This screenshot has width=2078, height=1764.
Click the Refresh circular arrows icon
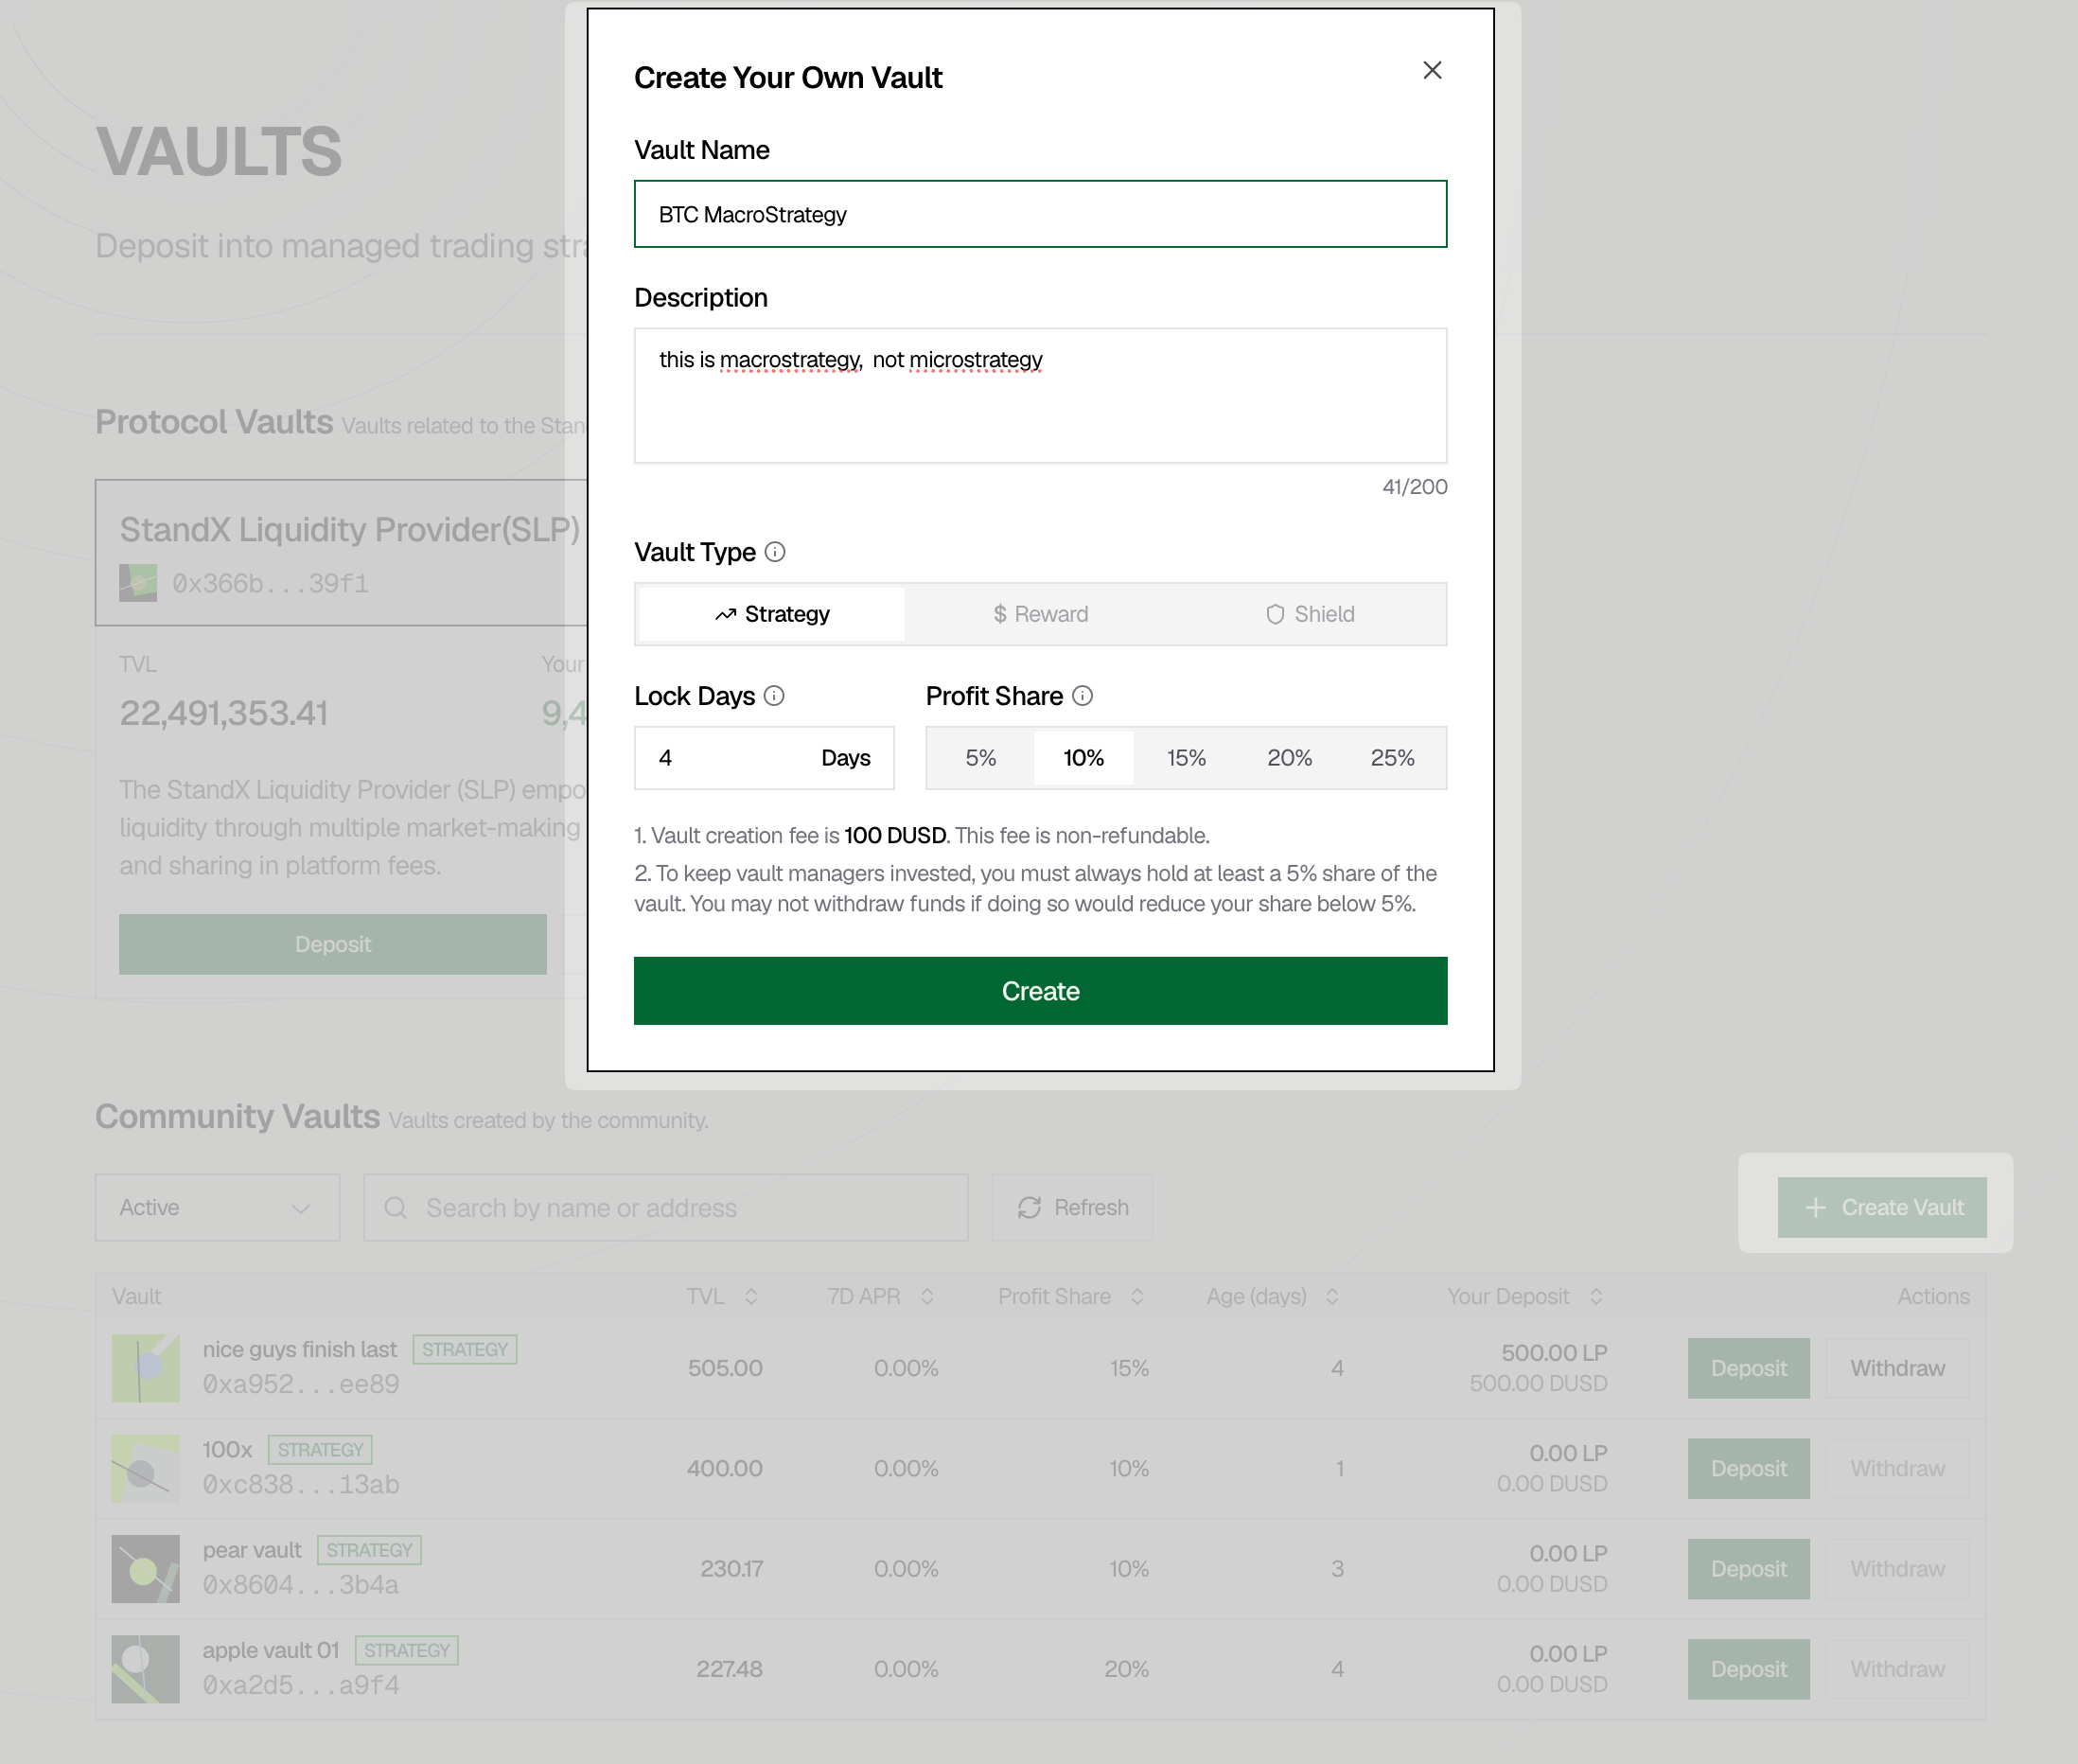click(x=1029, y=1208)
